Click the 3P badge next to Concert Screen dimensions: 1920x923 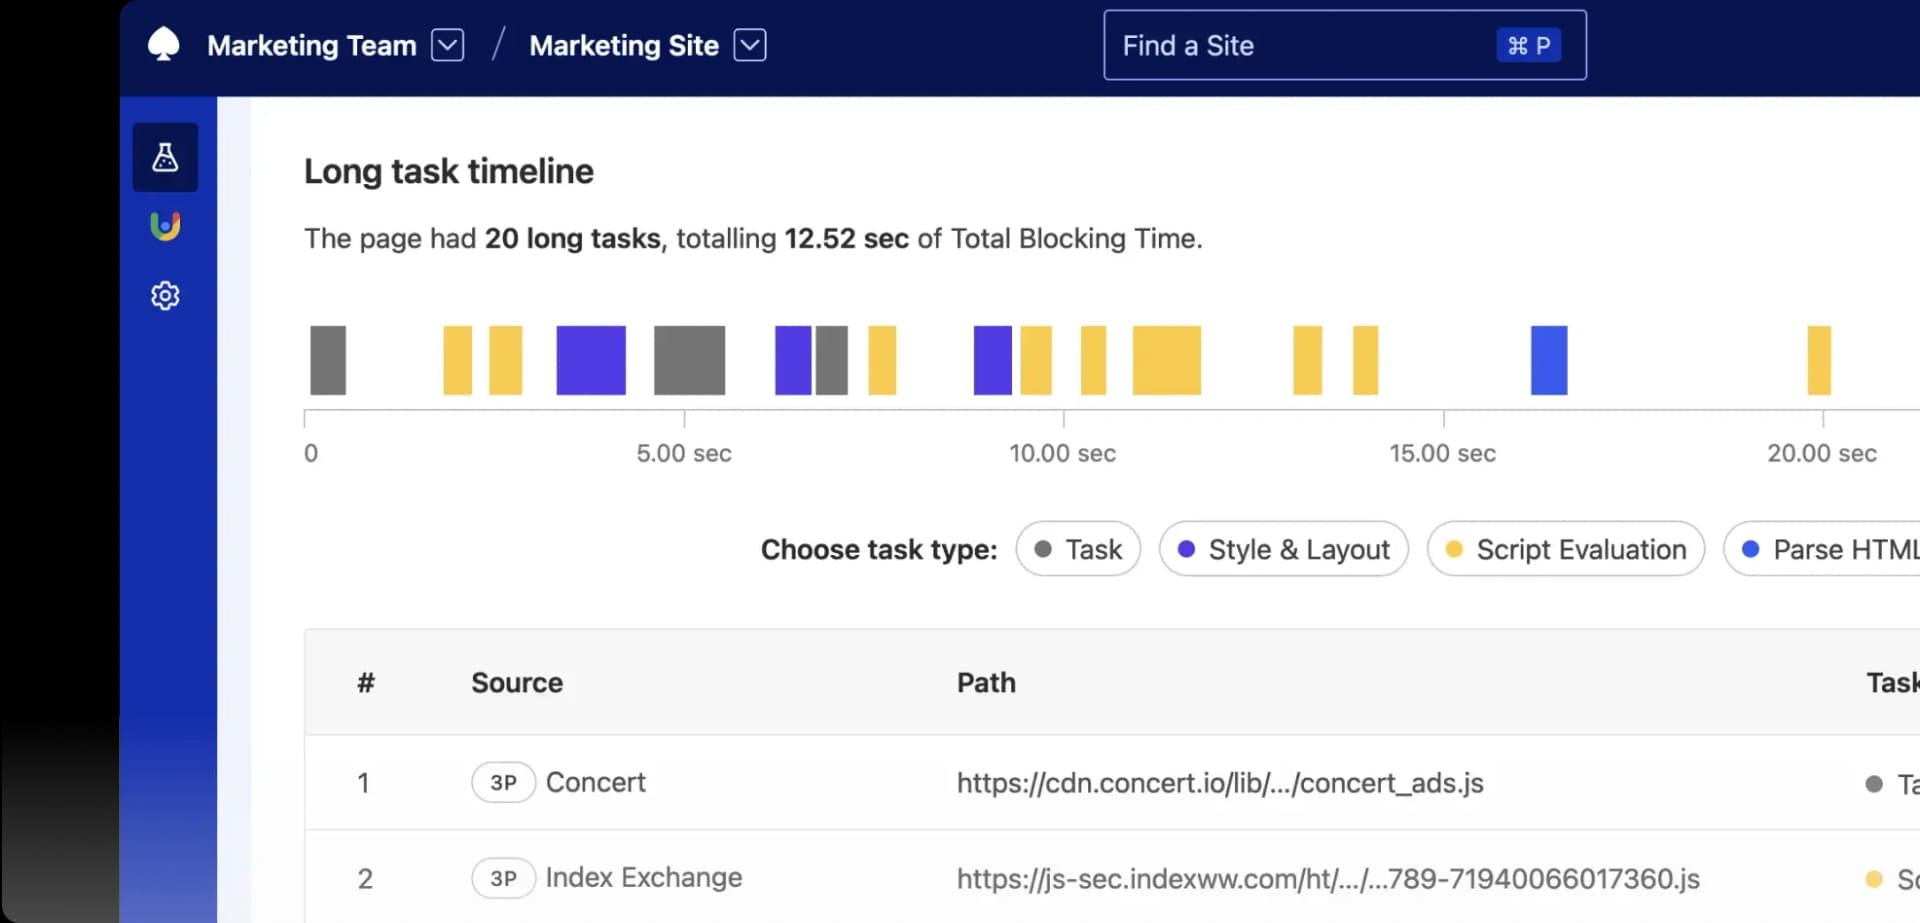point(503,782)
